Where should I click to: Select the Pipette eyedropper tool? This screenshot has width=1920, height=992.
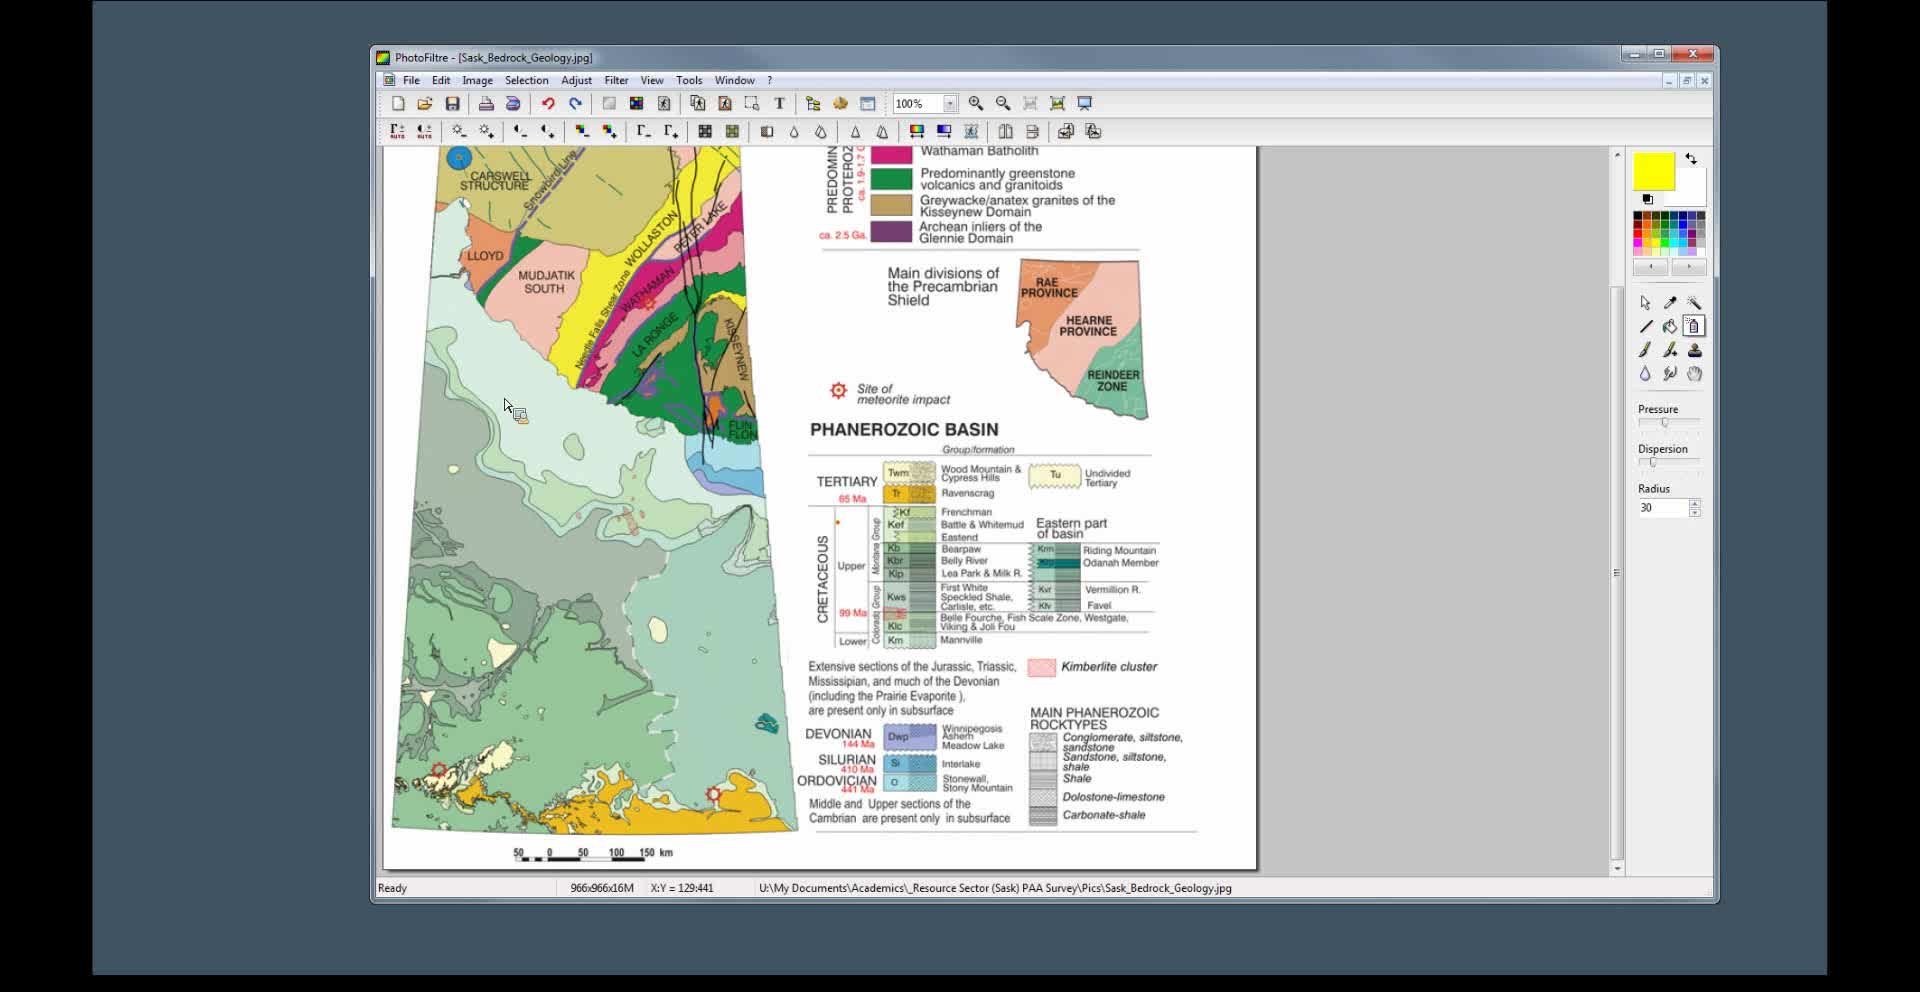click(1669, 303)
